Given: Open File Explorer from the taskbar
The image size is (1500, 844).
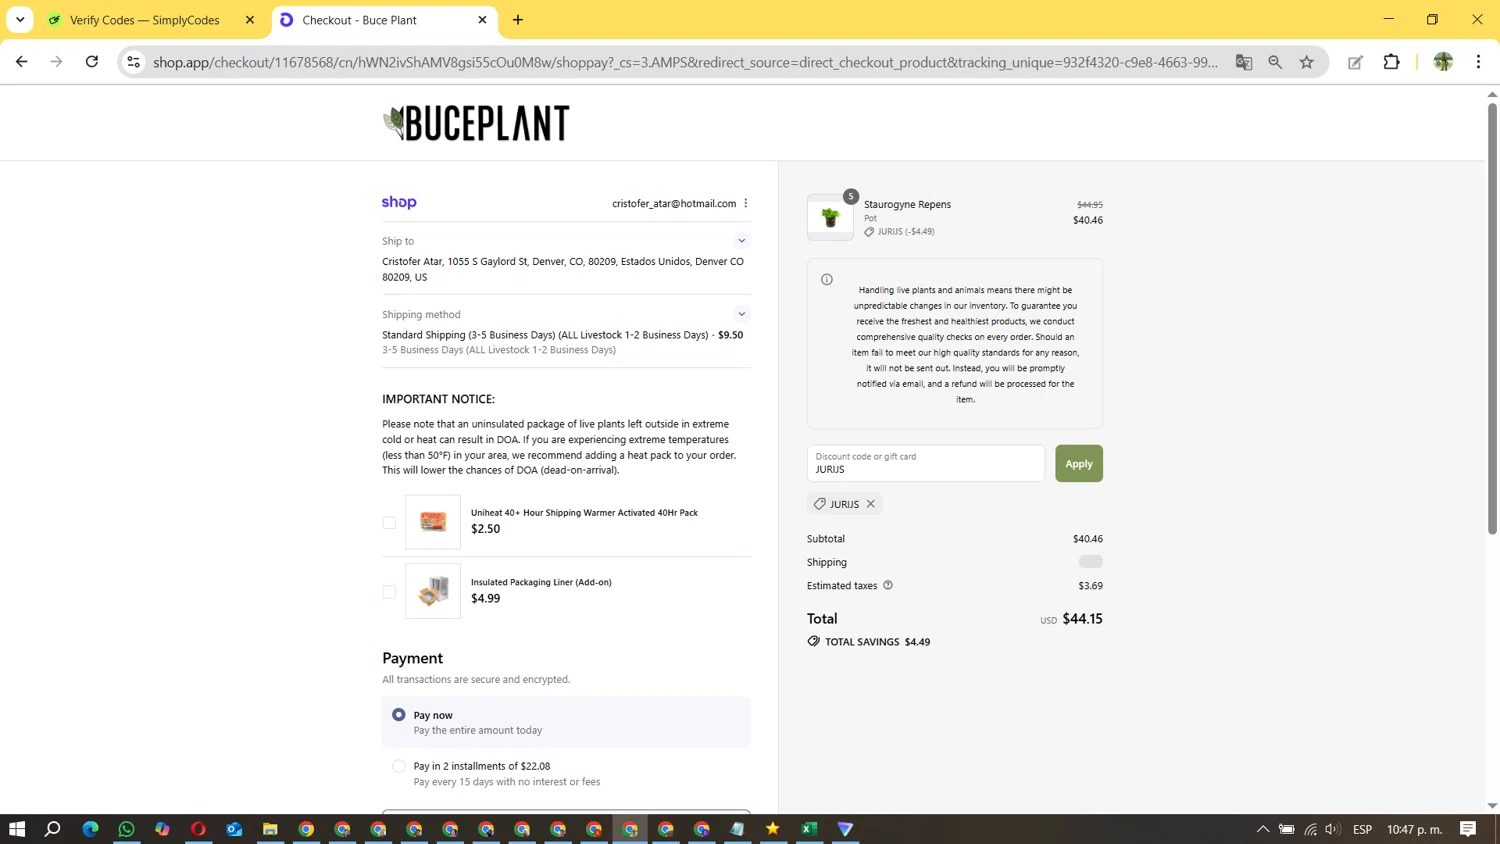Looking at the screenshot, I should [x=270, y=829].
